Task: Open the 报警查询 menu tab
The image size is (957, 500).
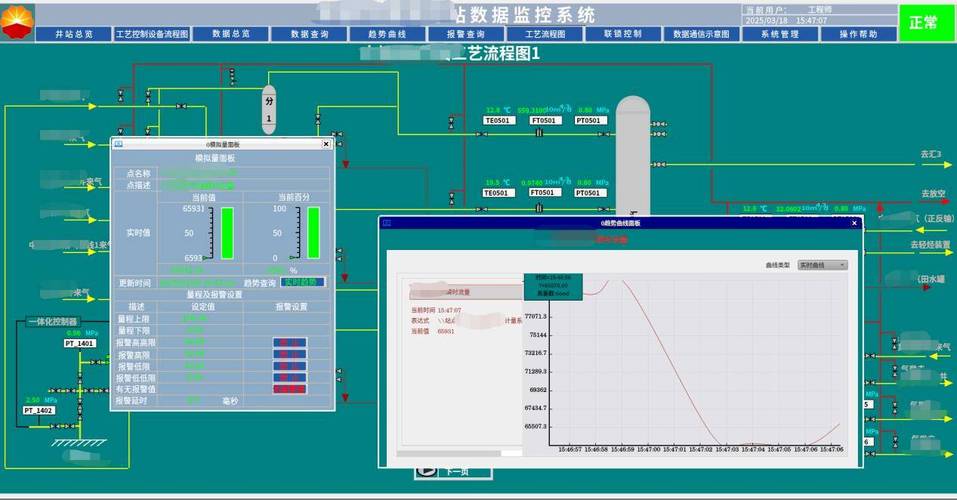Action: click(466, 34)
